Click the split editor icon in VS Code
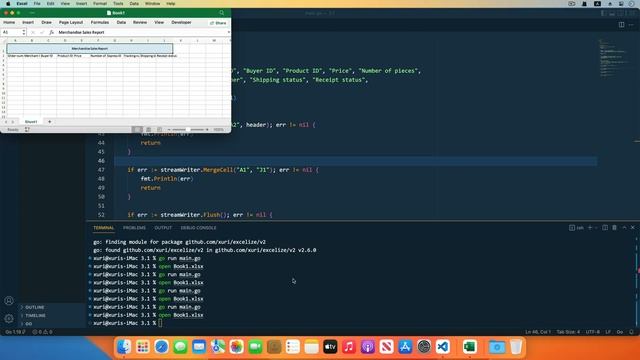640x360 pixels. pyautogui.click(x=621, y=24)
